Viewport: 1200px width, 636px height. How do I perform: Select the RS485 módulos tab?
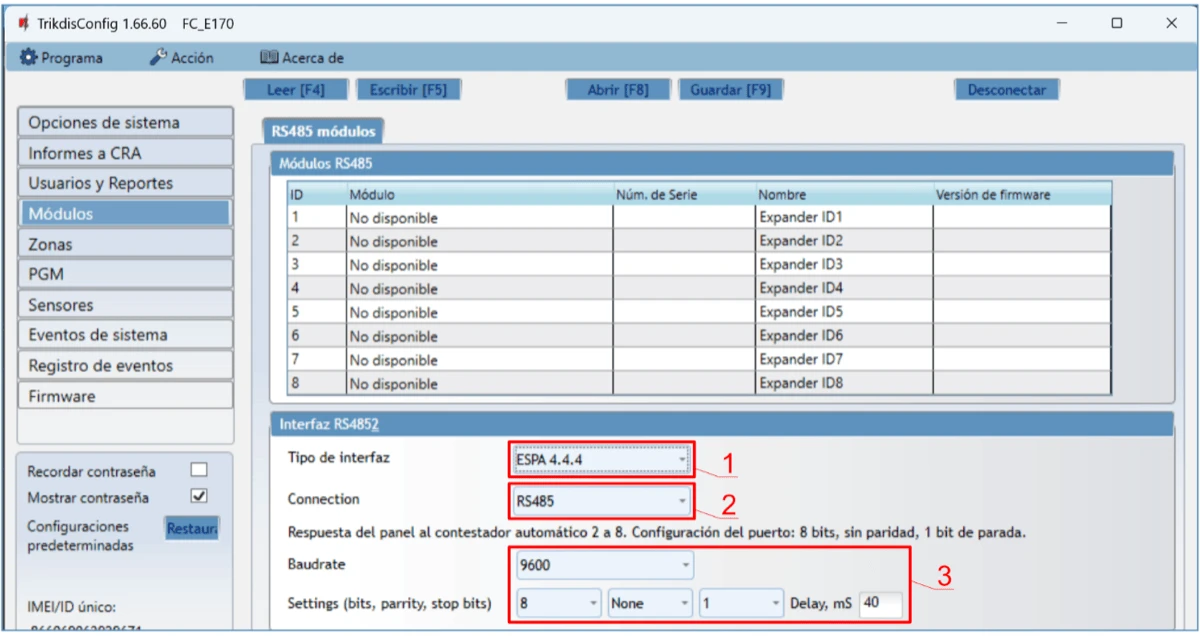[x=323, y=131]
